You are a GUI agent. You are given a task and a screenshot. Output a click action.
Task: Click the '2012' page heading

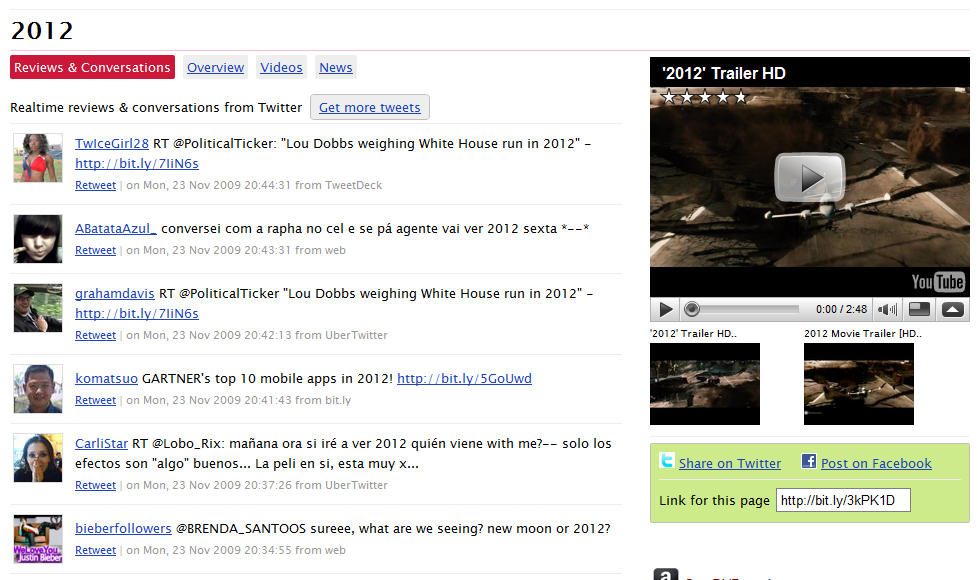[x=42, y=31]
